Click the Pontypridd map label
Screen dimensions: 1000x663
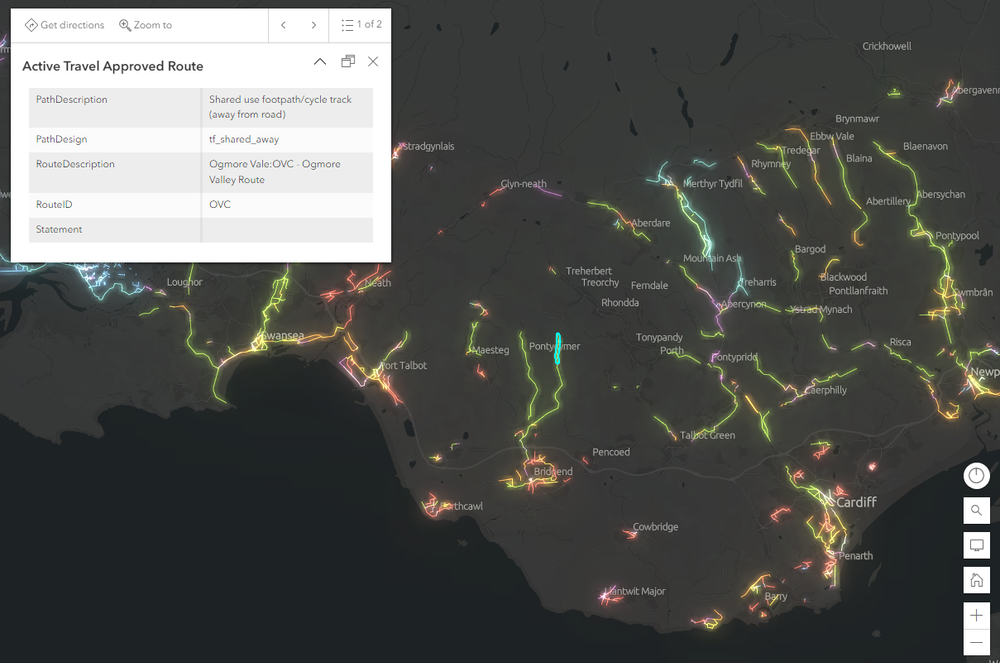pyautogui.click(x=734, y=357)
